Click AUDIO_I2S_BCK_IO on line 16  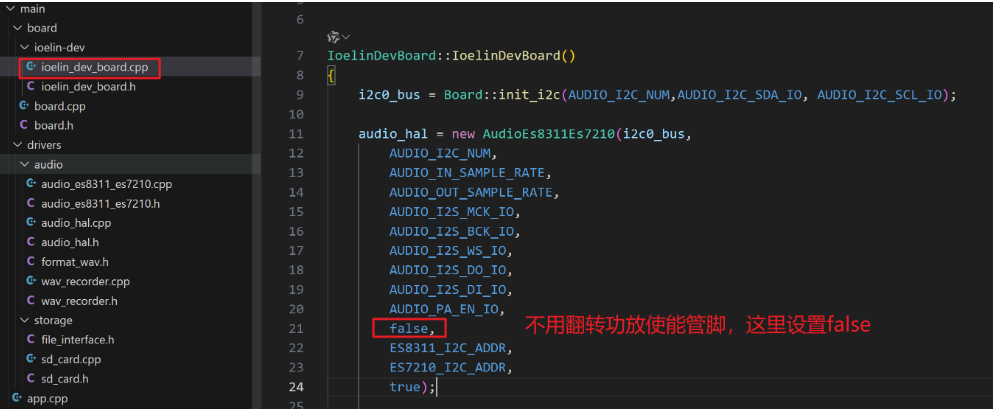(x=452, y=232)
